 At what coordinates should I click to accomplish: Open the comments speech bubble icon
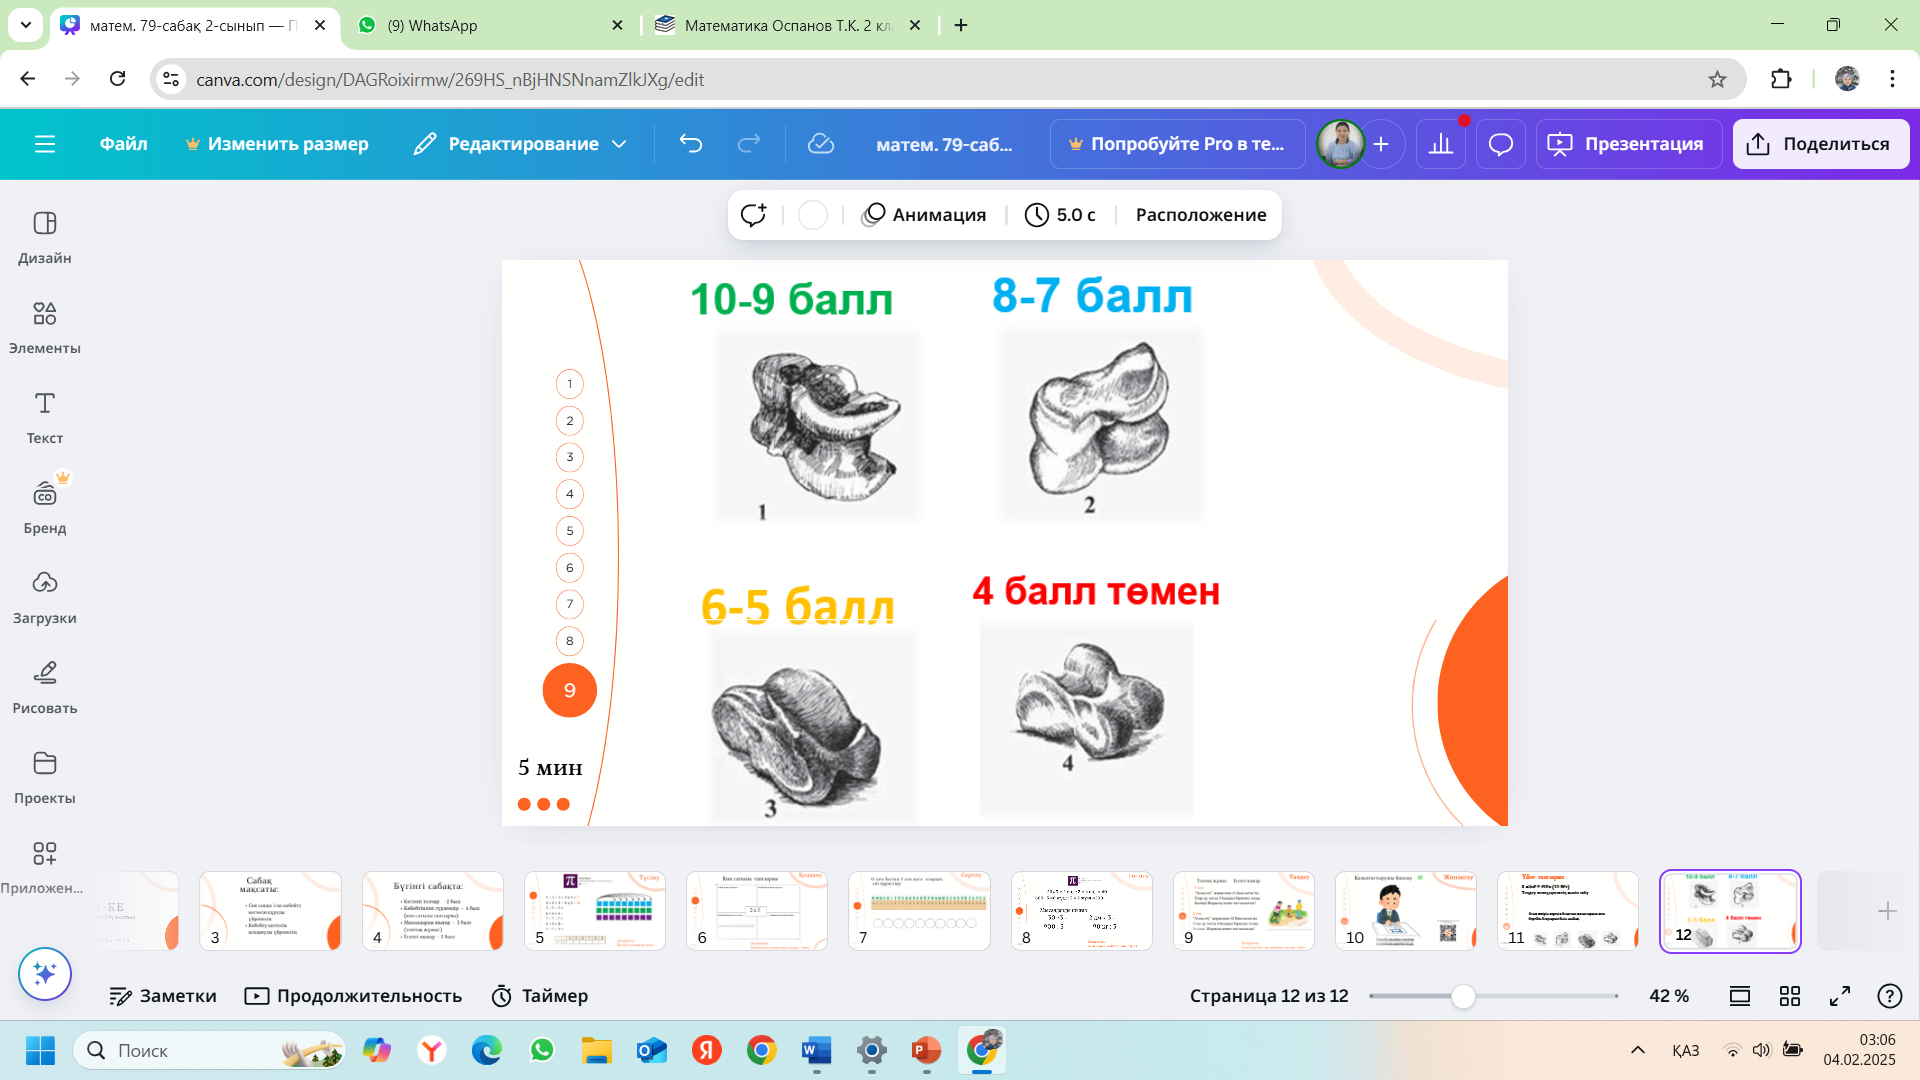tap(1500, 144)
